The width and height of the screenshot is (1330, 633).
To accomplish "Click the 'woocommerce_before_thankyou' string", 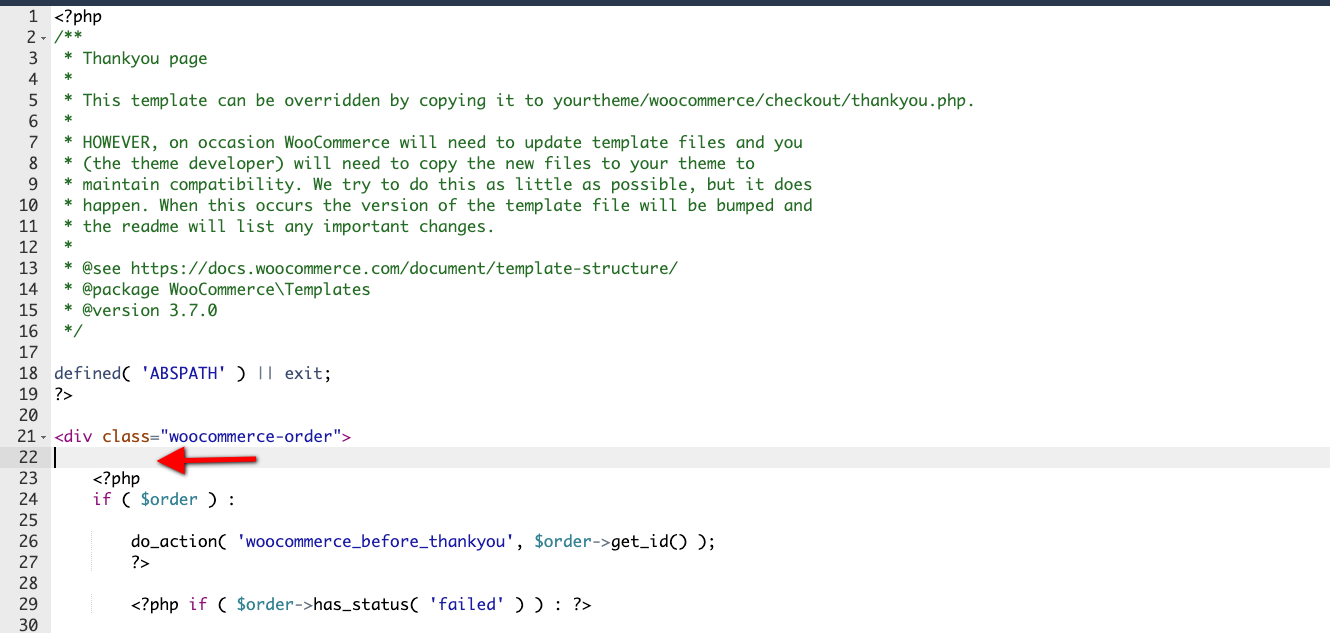I will pos(376,541).
